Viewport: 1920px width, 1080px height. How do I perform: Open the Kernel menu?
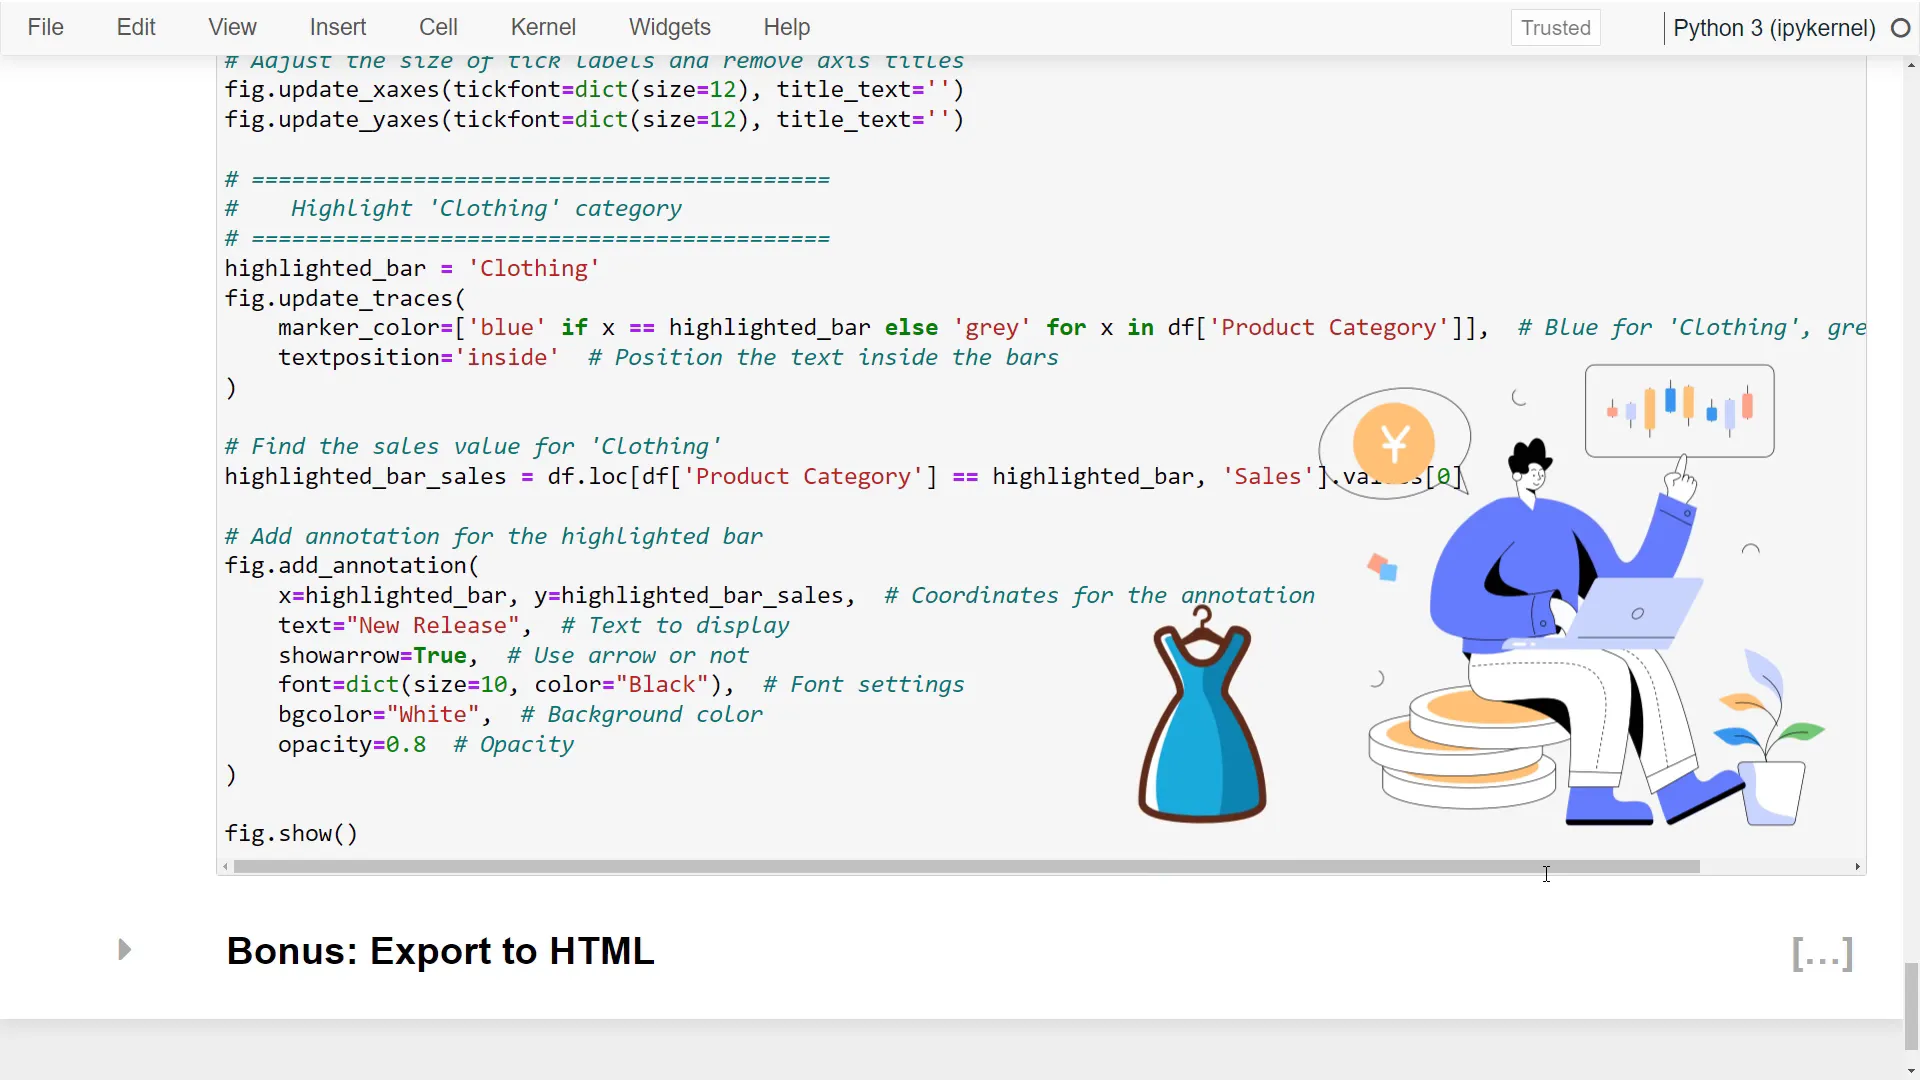(x=543, y=27)
